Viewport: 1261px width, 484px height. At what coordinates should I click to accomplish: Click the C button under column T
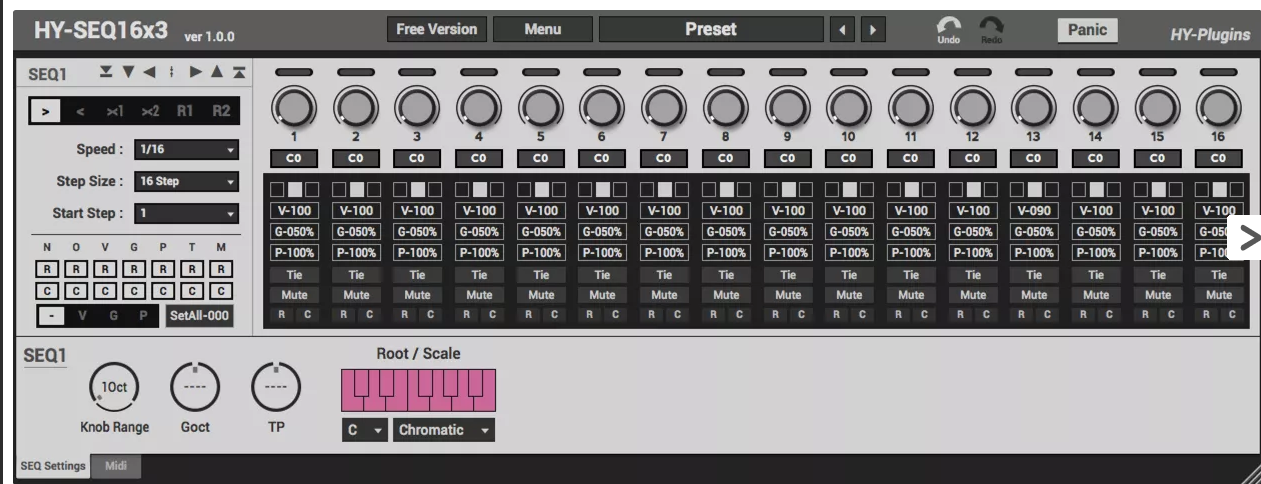(x=193, y=291)
